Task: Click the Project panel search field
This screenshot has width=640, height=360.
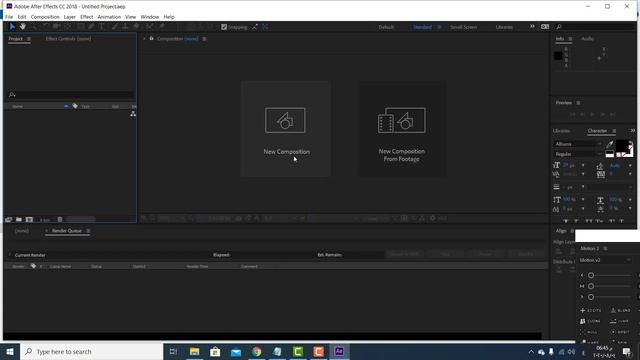Action: [71, 95]
